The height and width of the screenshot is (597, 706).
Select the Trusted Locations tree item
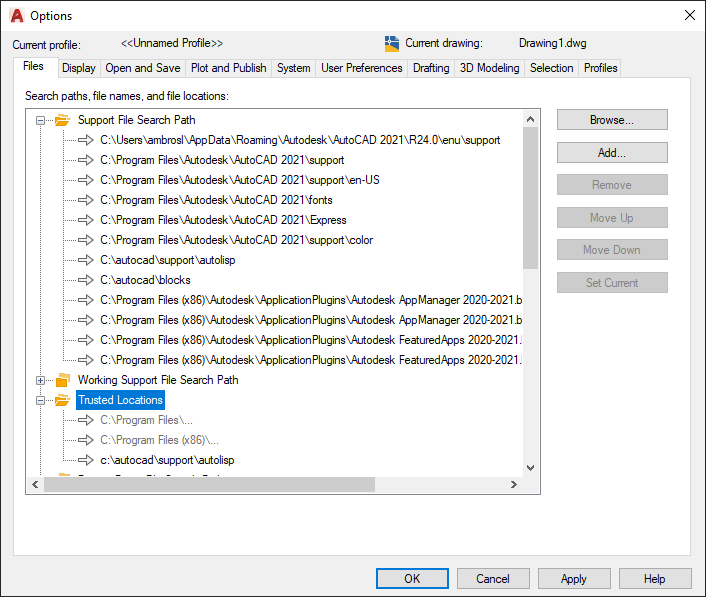pyautogui.click(x=120, y=400)
